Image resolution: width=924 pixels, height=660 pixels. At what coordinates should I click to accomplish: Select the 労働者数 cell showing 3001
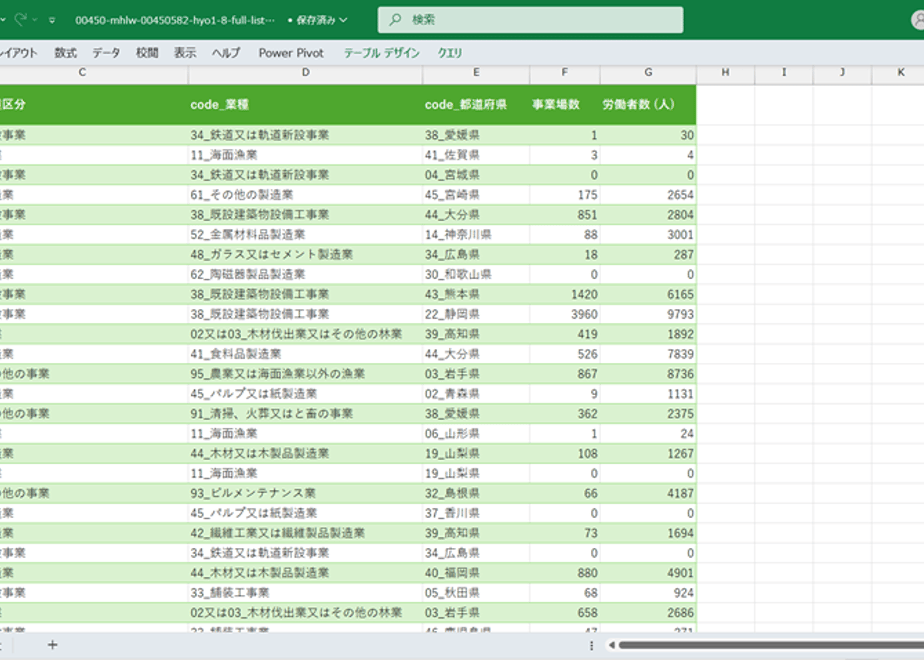648,235
